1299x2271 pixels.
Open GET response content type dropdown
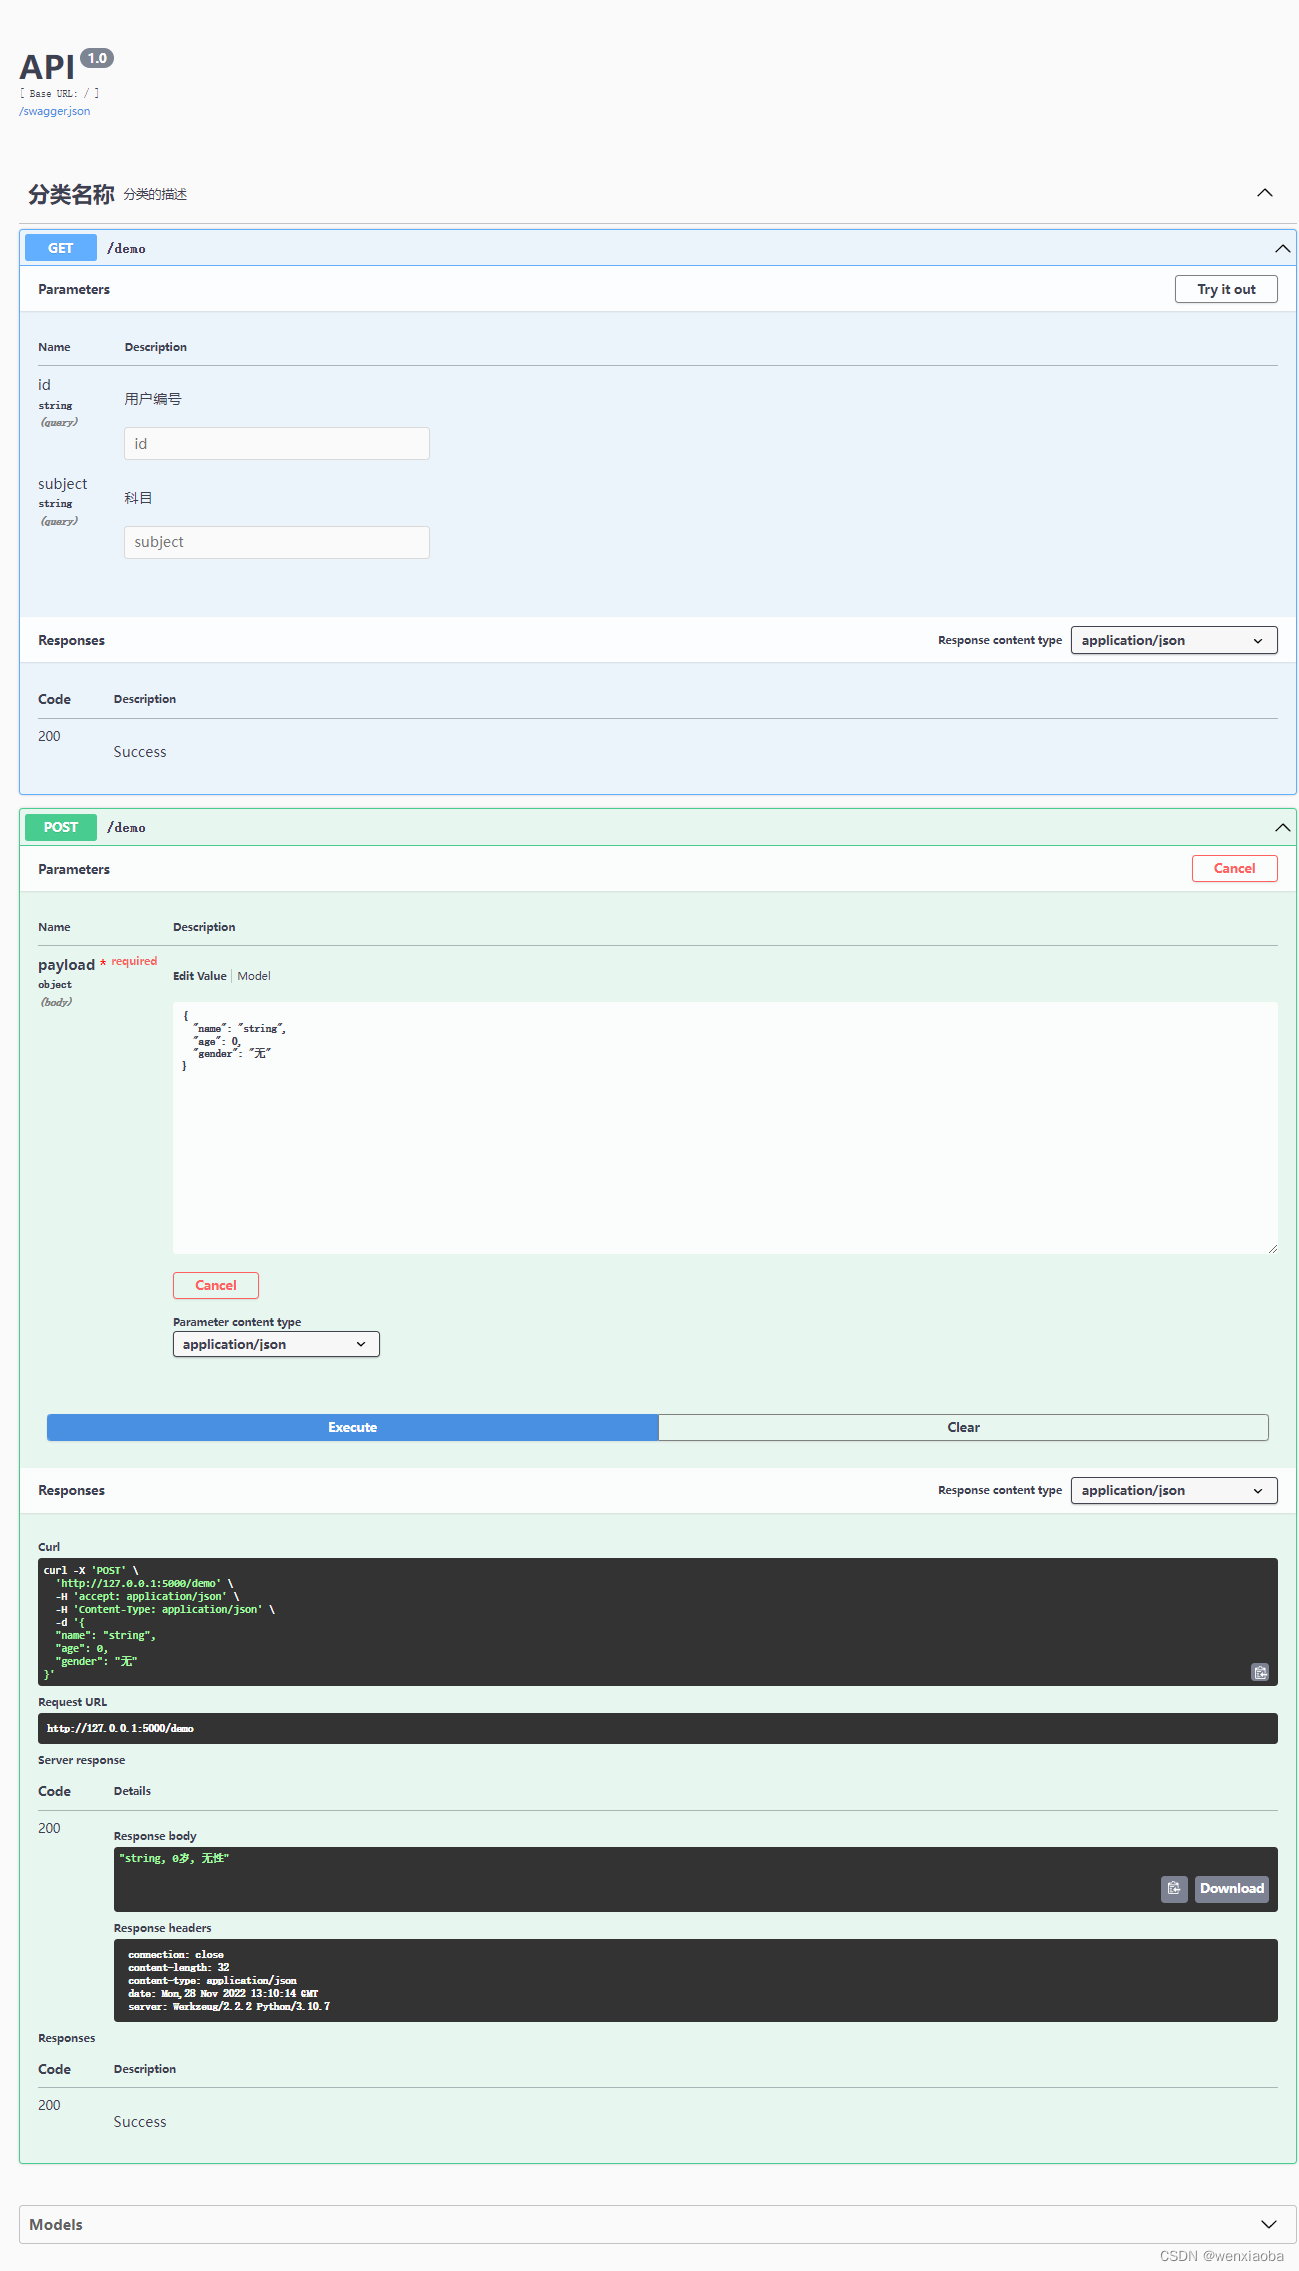click(x=1174, y=640)
